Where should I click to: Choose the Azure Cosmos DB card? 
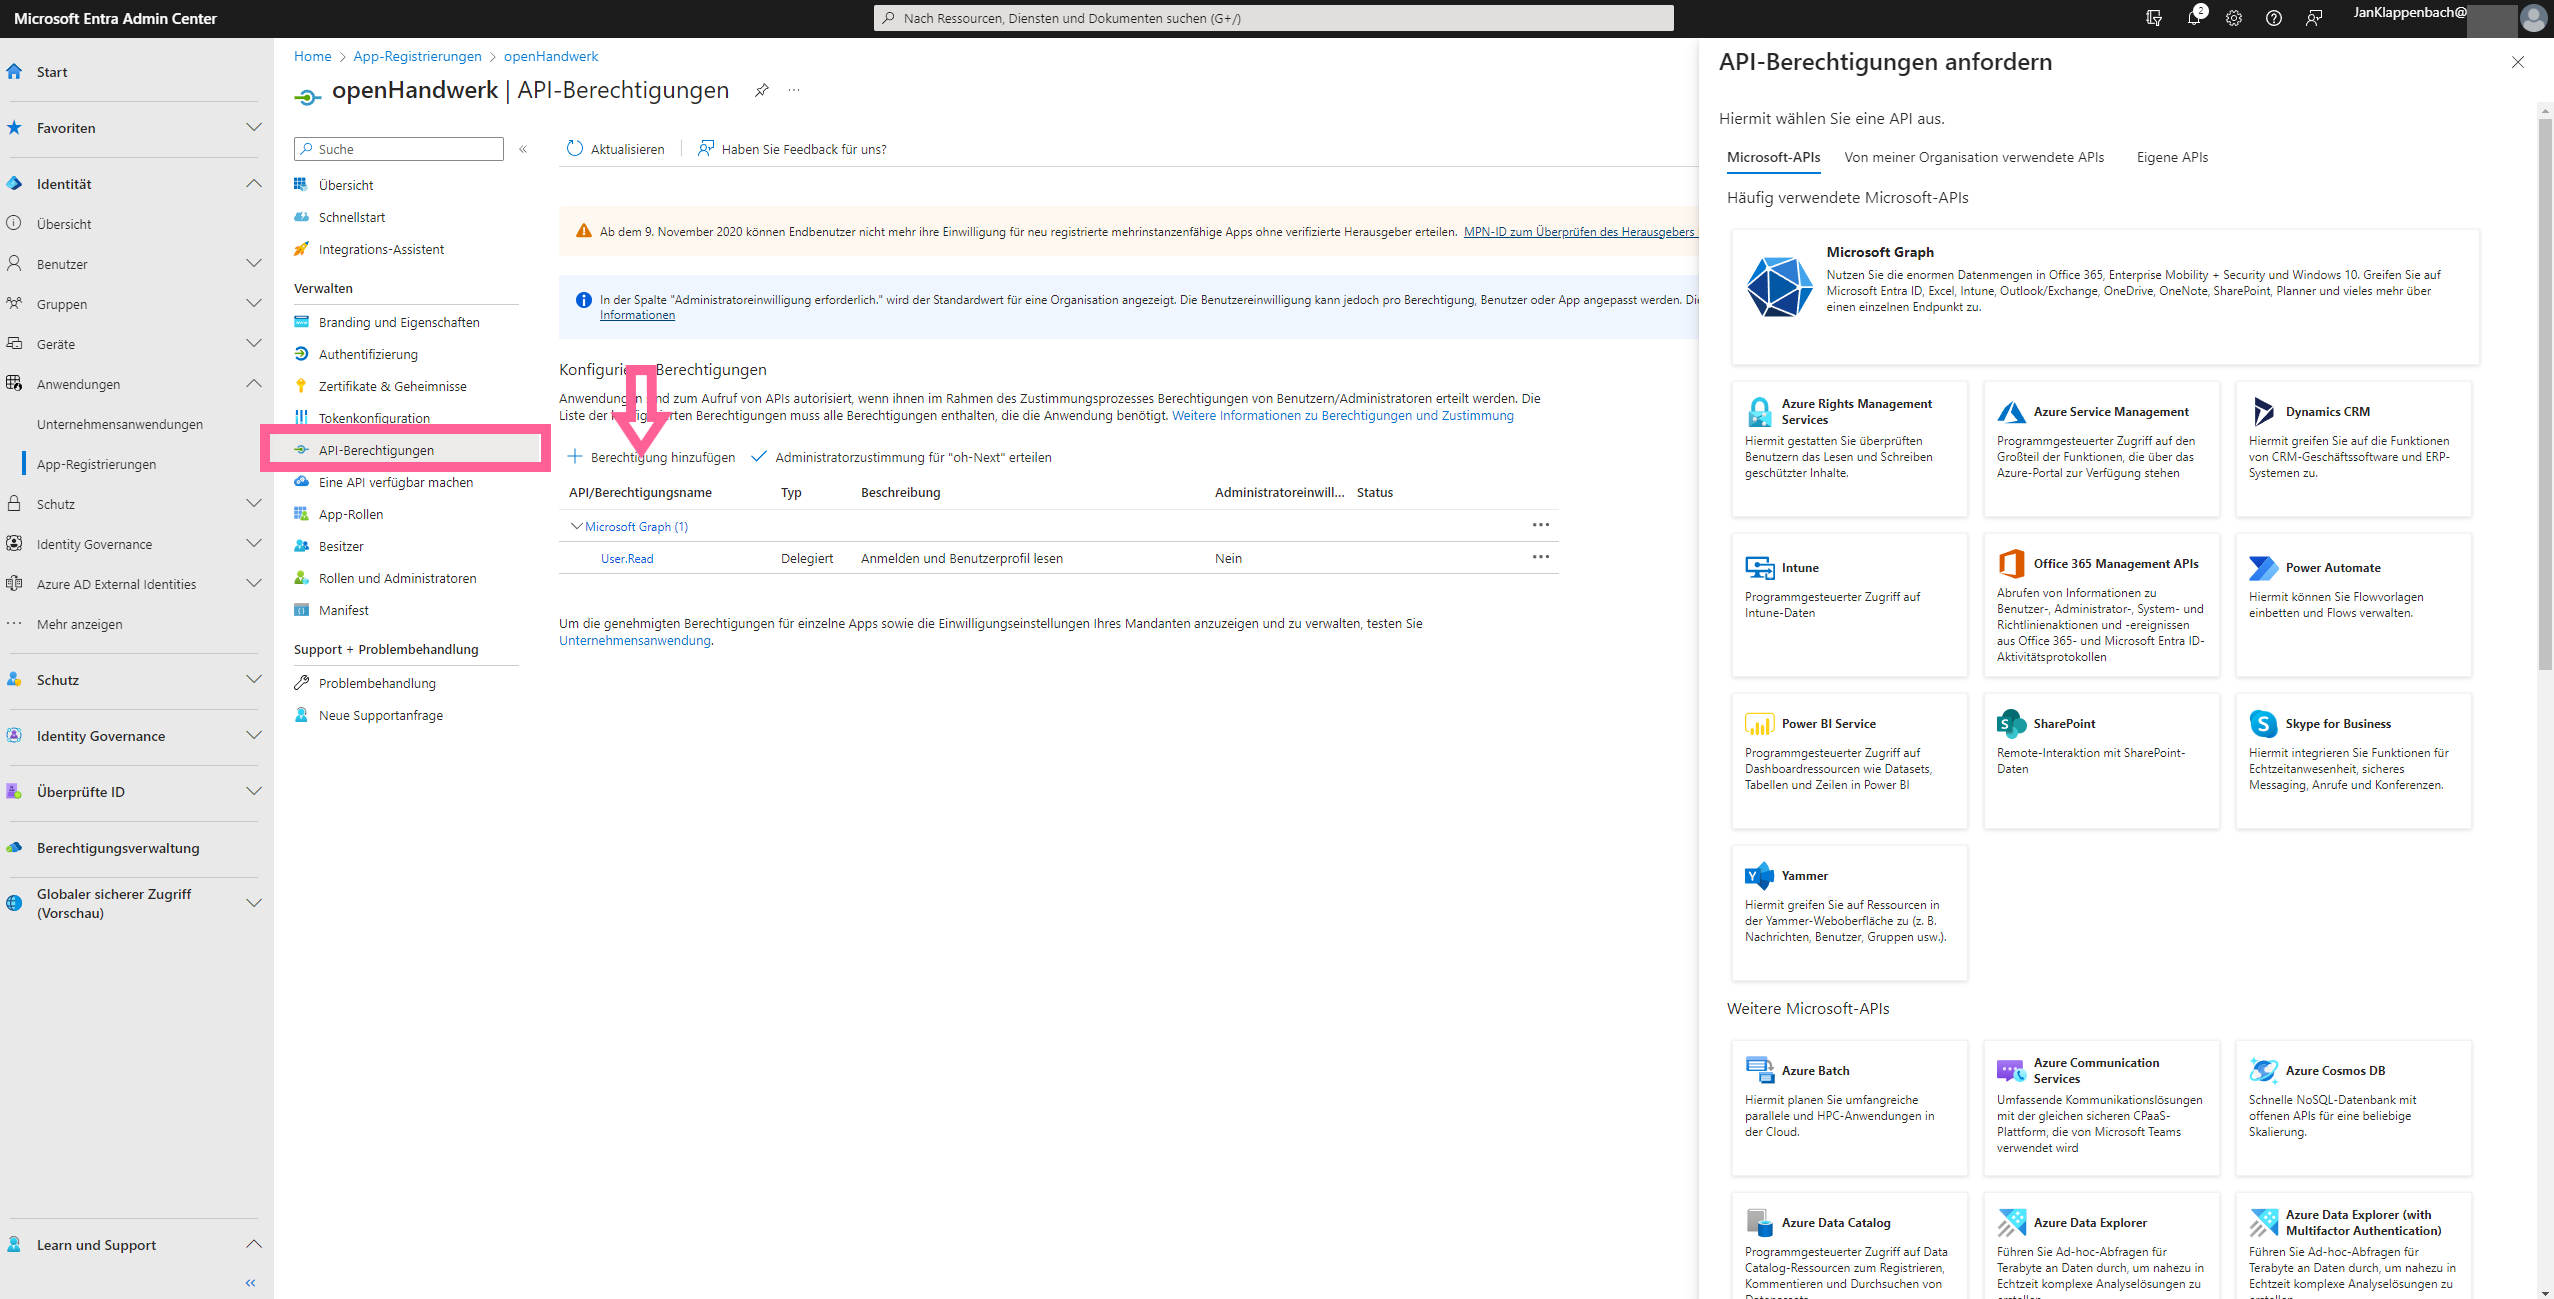coord(2353,1108)
